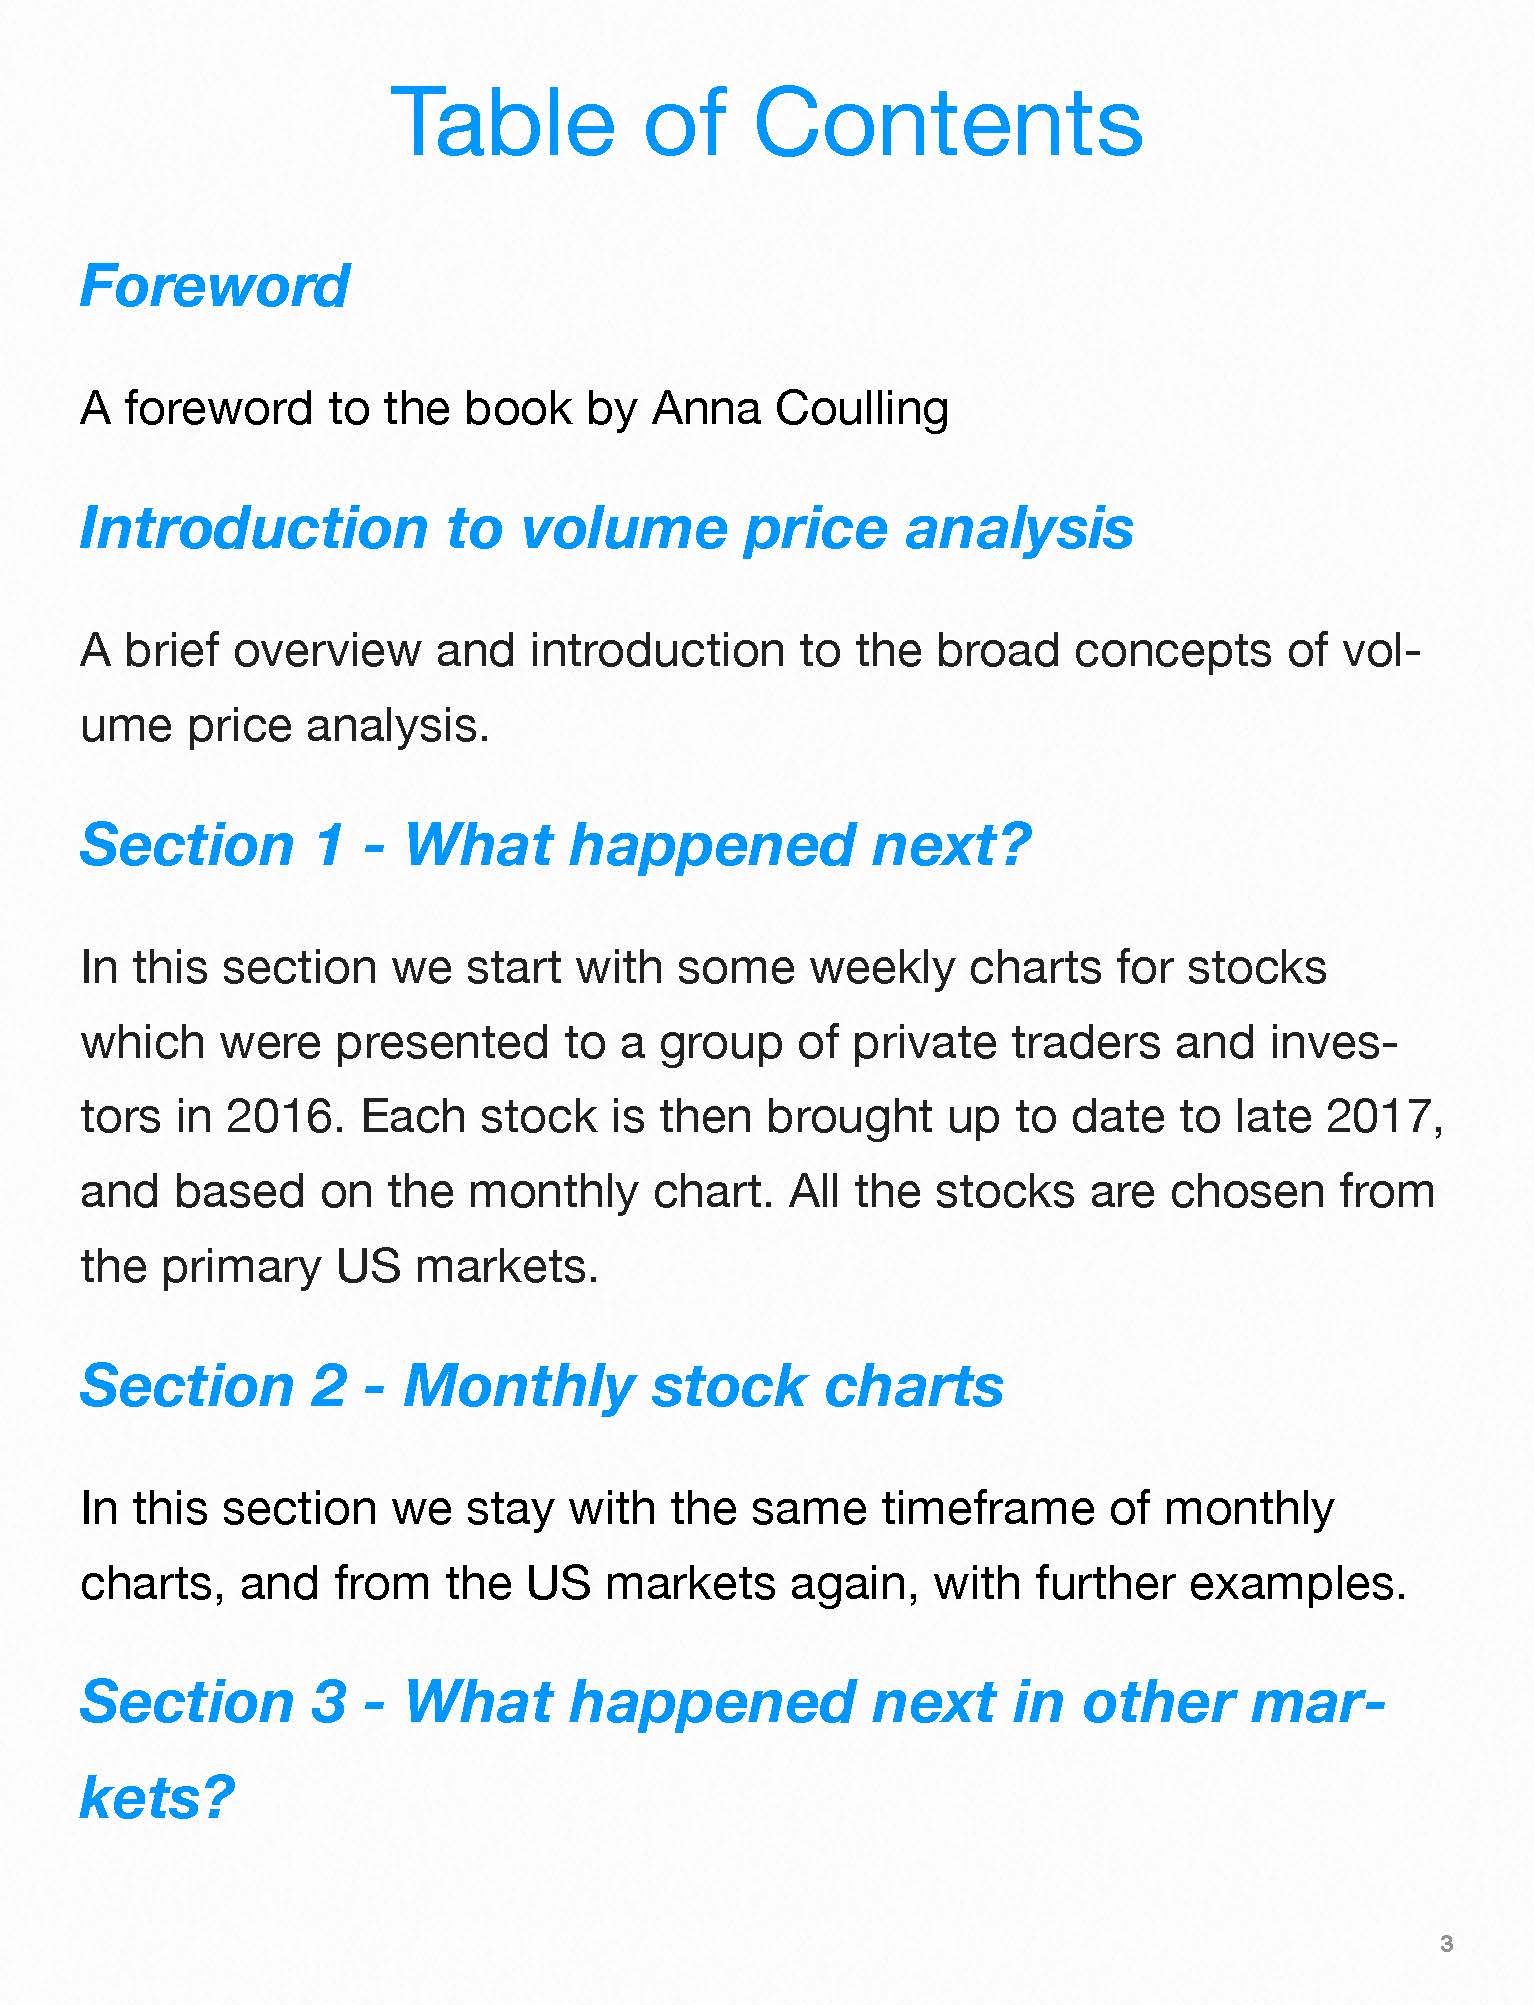Click the line "the primary US markets."
Viewport: 1534px width, 2005px height.
pos(339,1266)
